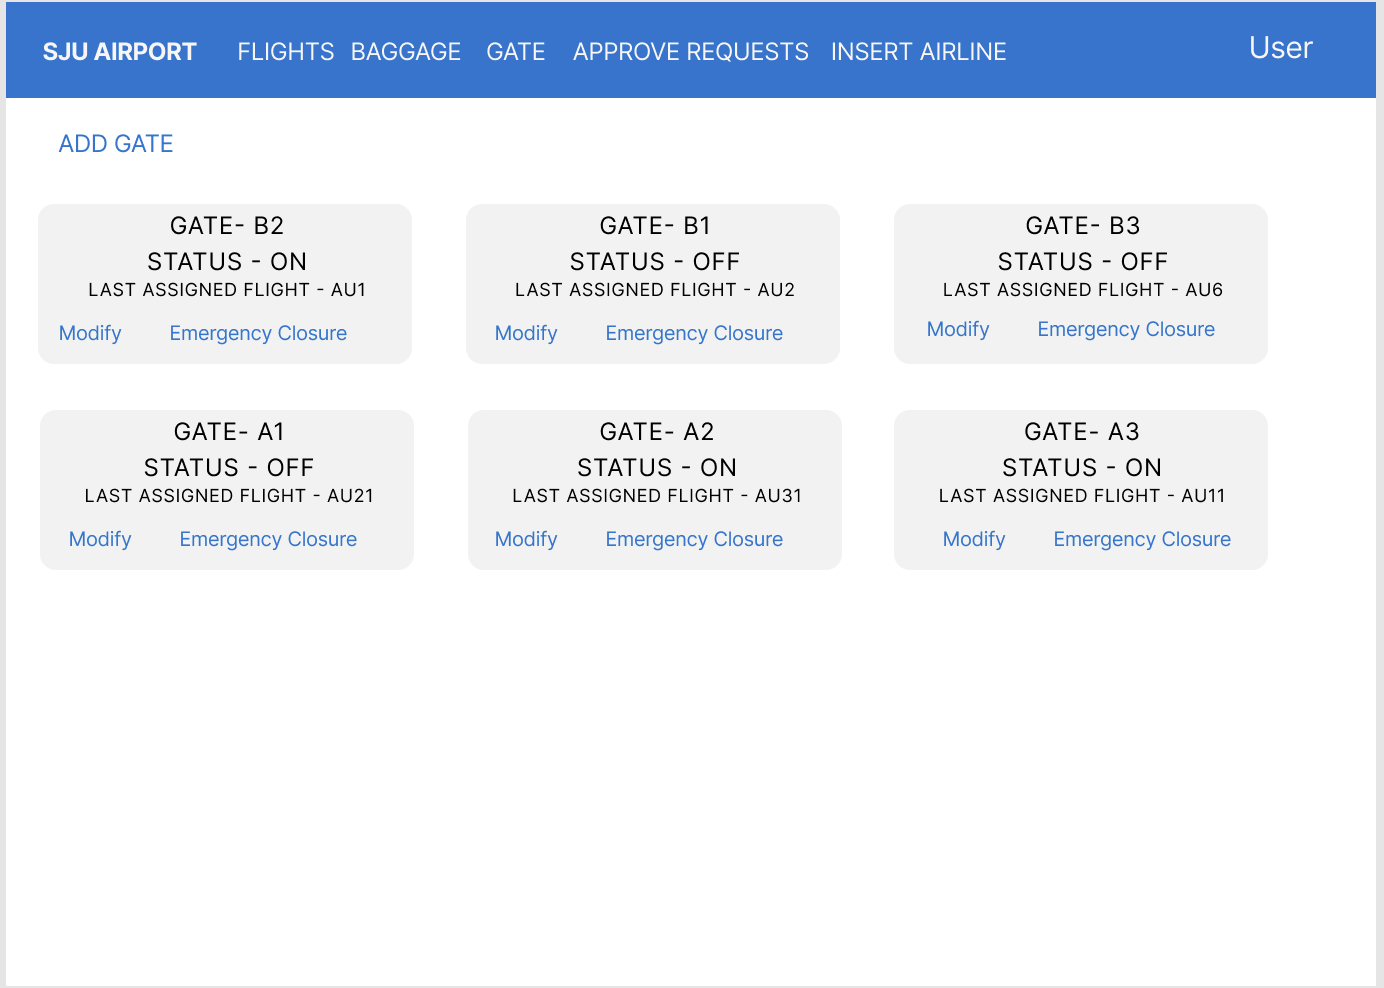Trigger Emergency Closure for gate B1

point(694,333)
